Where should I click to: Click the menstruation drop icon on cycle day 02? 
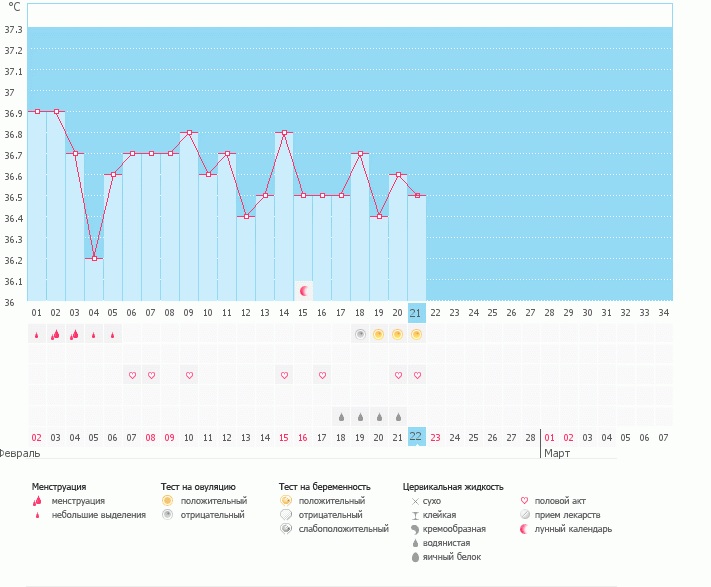(x=55, y=335)
